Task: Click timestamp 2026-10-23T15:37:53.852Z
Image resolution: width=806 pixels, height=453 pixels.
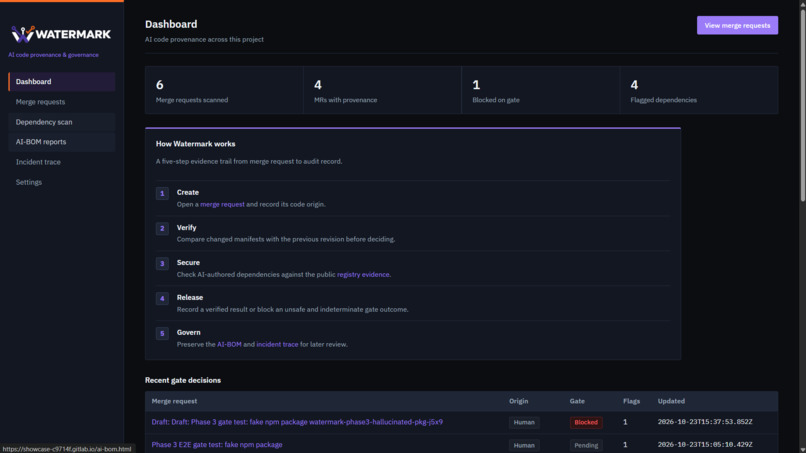Action: pyautogui.click(x=705, y=422)
